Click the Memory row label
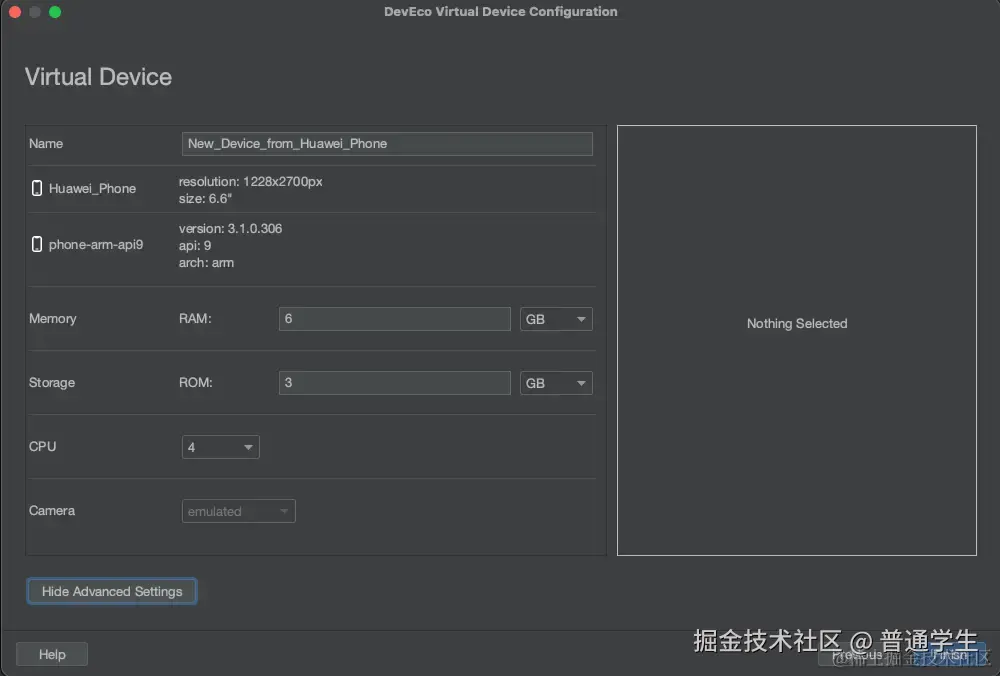Image resolution: width=1000 pixels, height=676 pixels. (x=52, y=318)
